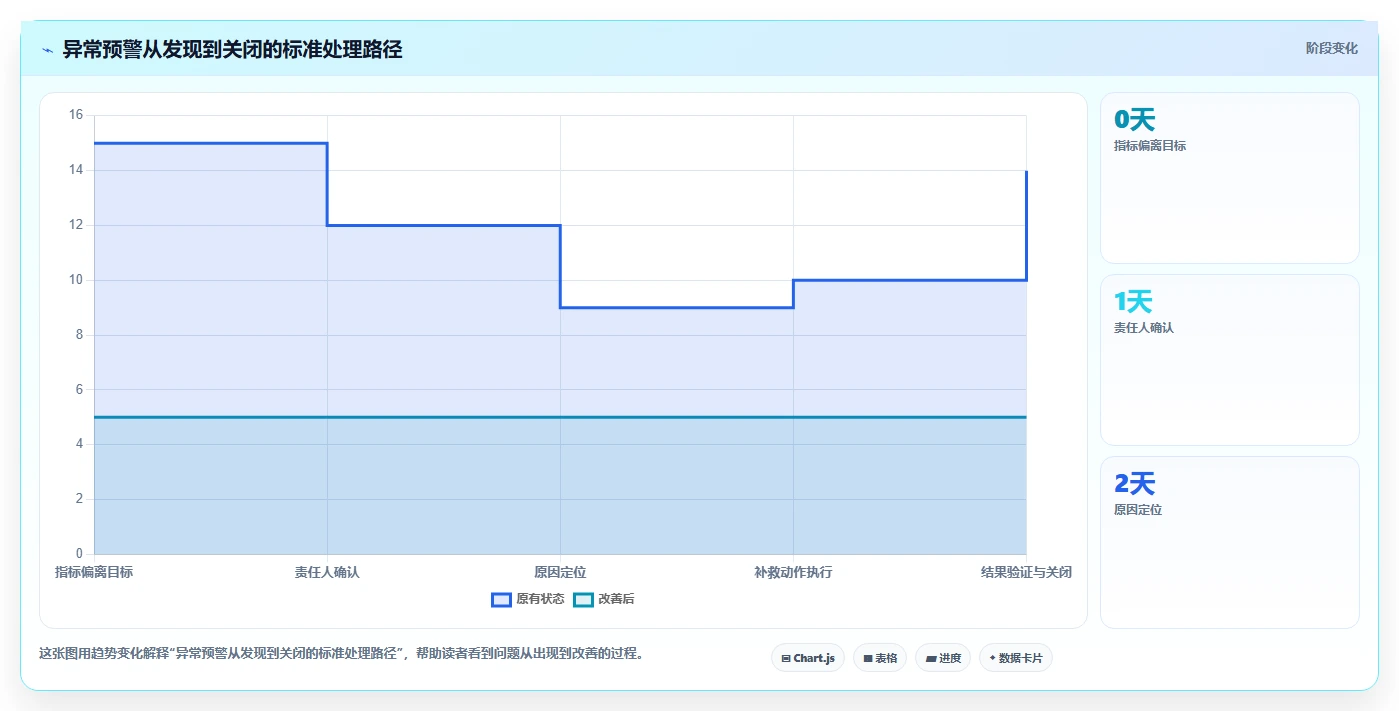Click the y-axis value 10
1399x711 pixels.
(x=76, y=280)
